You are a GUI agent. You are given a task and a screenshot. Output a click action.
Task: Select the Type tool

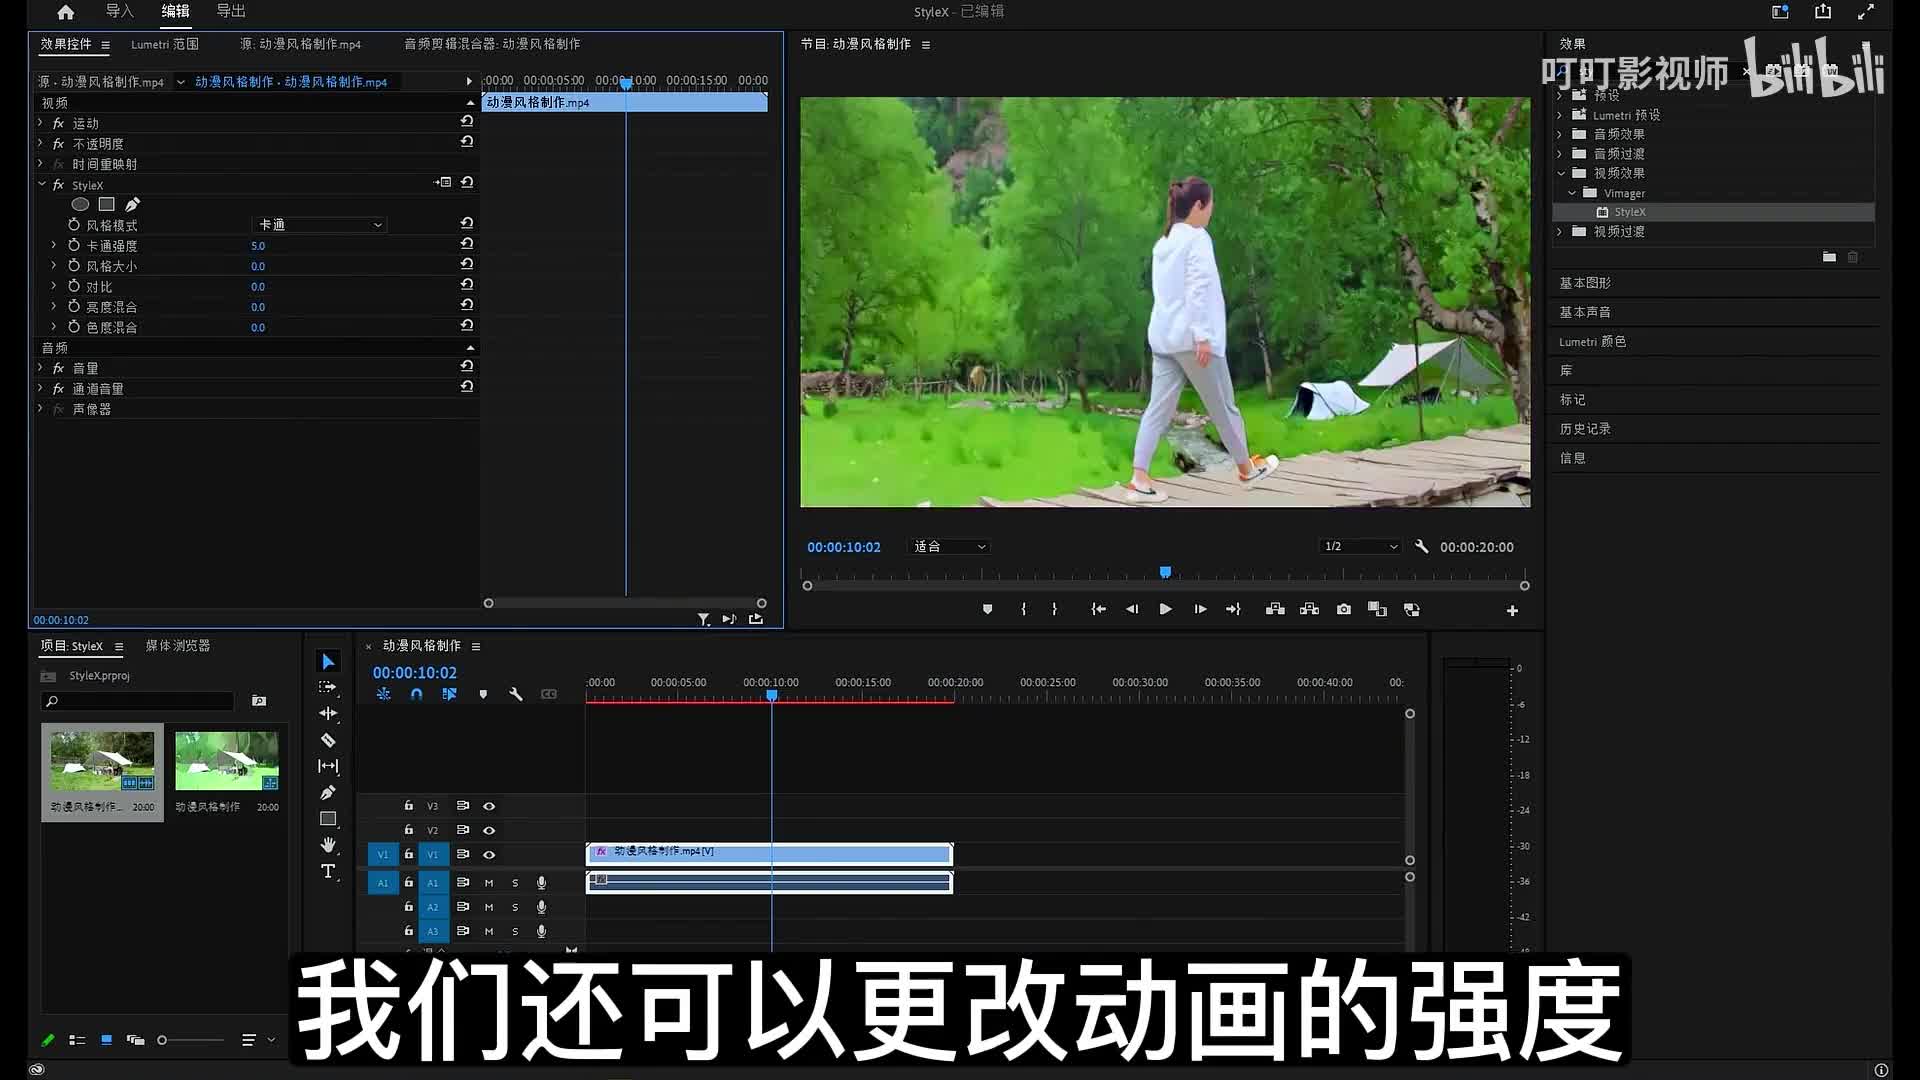point(328,871)
